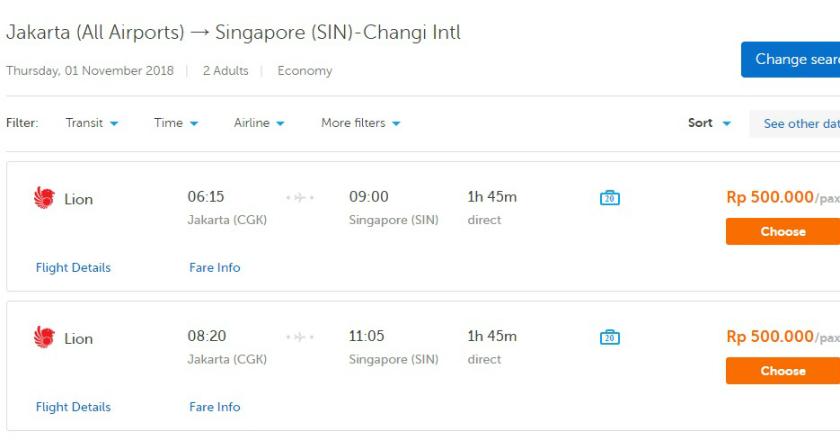The image size is (840, 440).
Task: Open the More filters dropdown
Action: (x=360, y=123)
